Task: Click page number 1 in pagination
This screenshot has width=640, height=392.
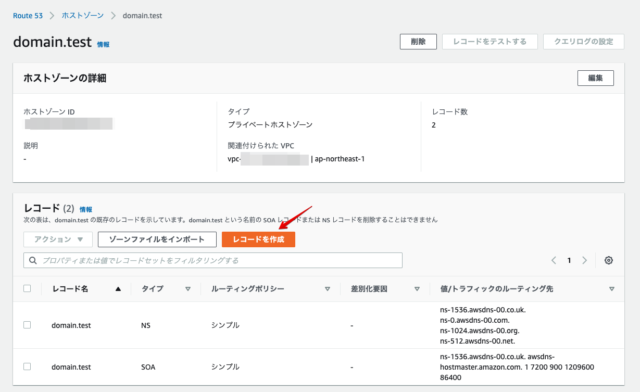Action: coord(569,261)
